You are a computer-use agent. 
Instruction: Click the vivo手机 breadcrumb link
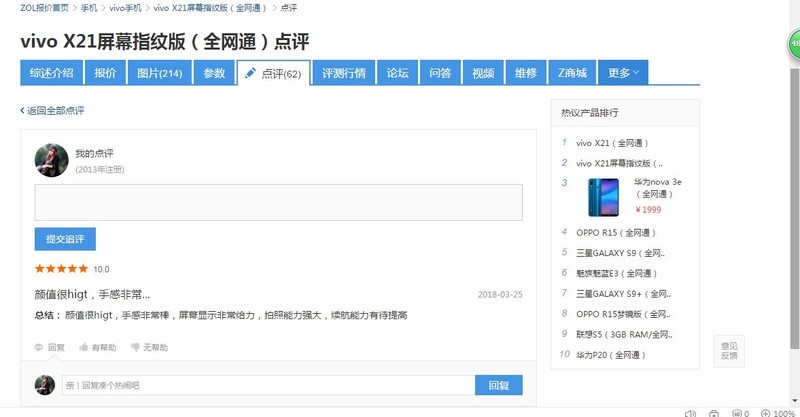click(125, 8)
